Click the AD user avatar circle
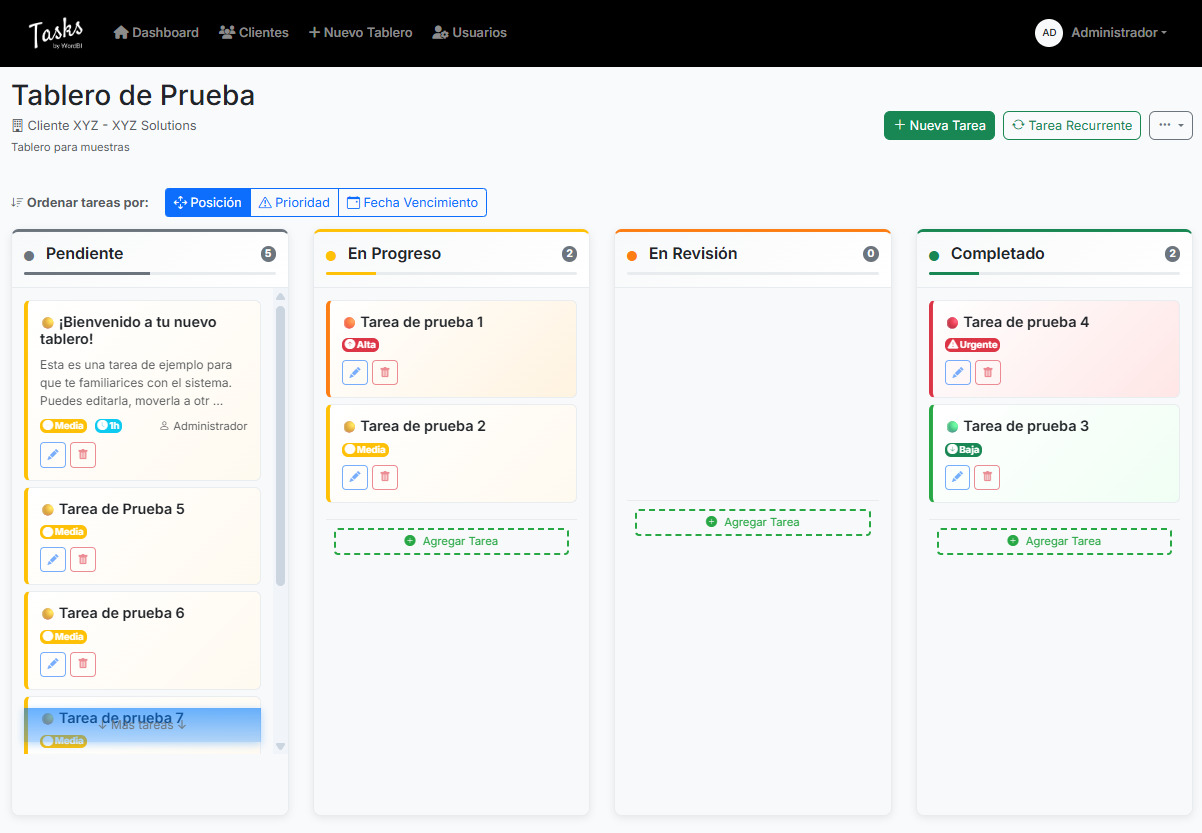This screenshot has height=833, width=1202. click(x=1049, y=33)
